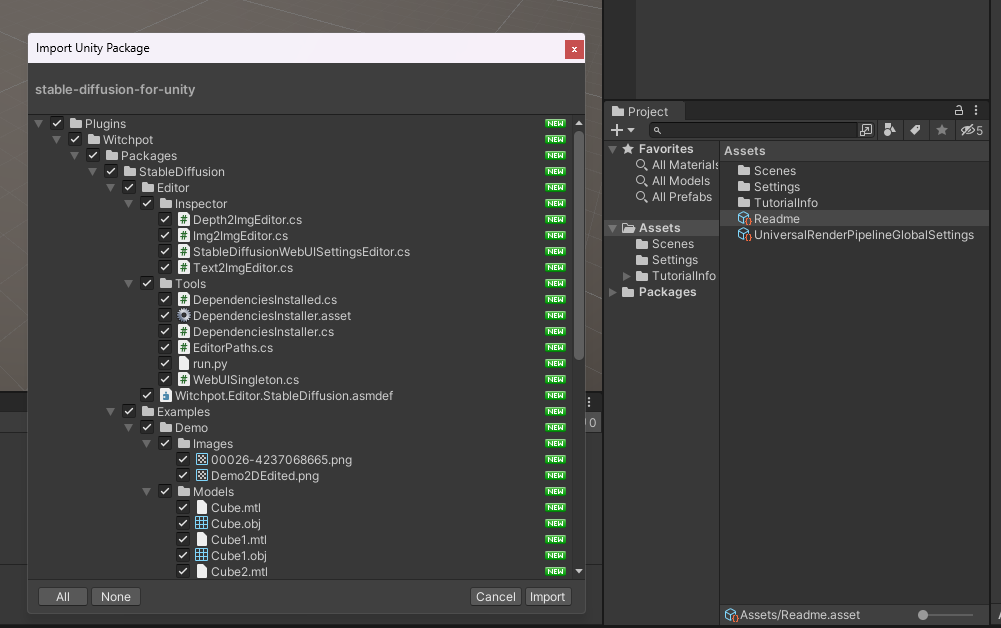Click the file icon of Cube.mtl
The image size is (1001, 628).
[202, 507]
